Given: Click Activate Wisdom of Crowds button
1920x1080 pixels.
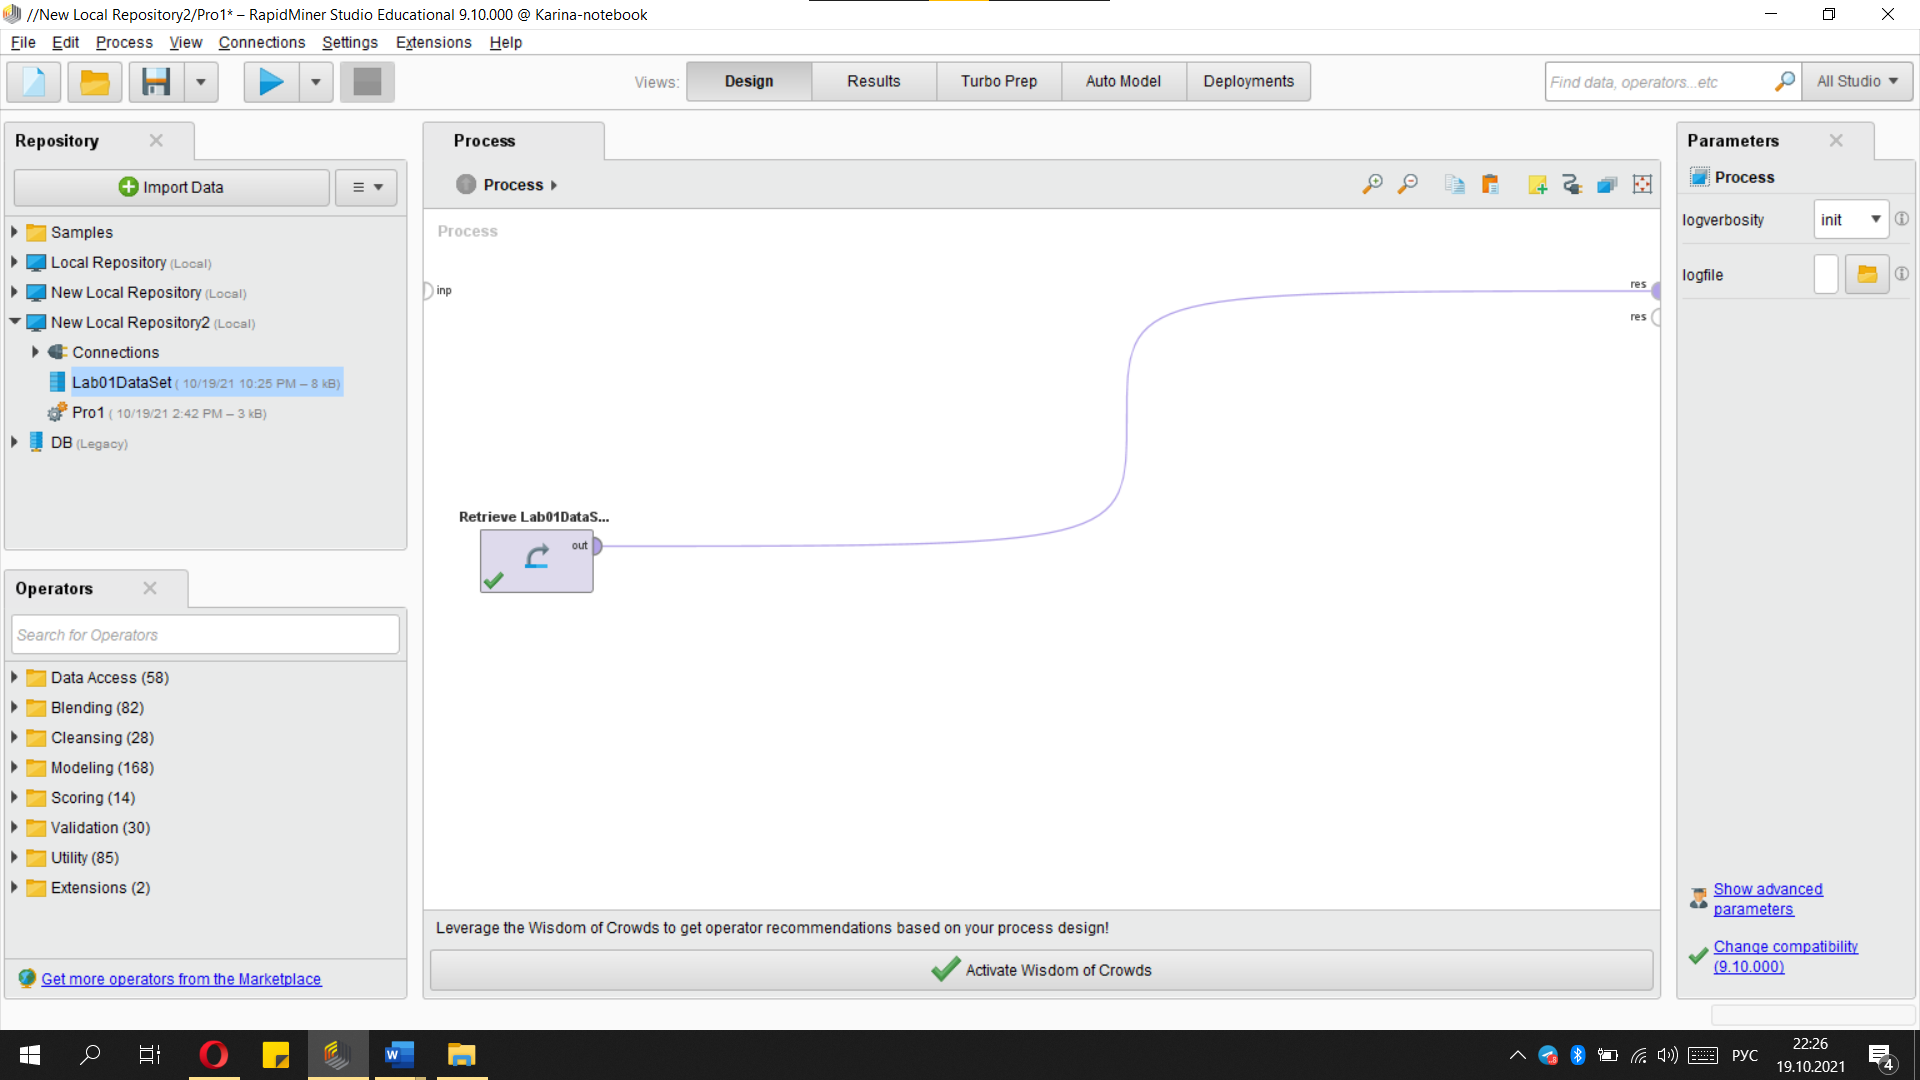Looking at the screenshot, I should tap(1041, 970).
